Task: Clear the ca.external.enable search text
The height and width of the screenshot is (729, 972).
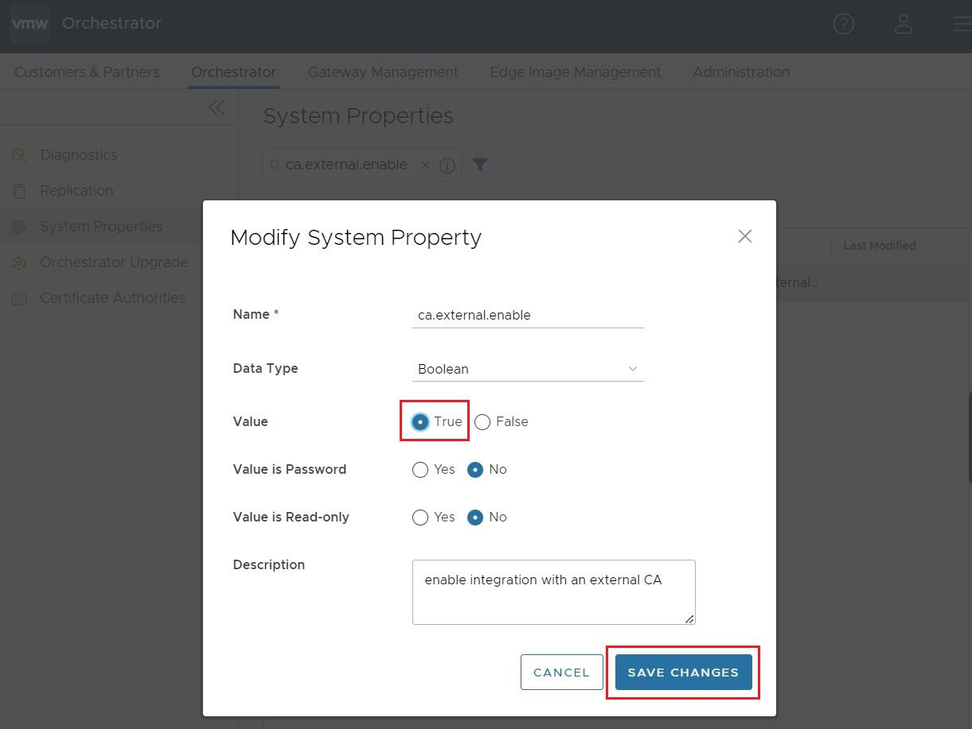Action: coord(425,165)
